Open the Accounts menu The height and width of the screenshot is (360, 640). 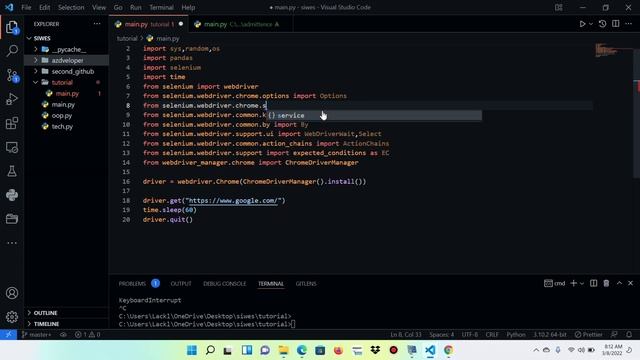[x=12, y=293]
